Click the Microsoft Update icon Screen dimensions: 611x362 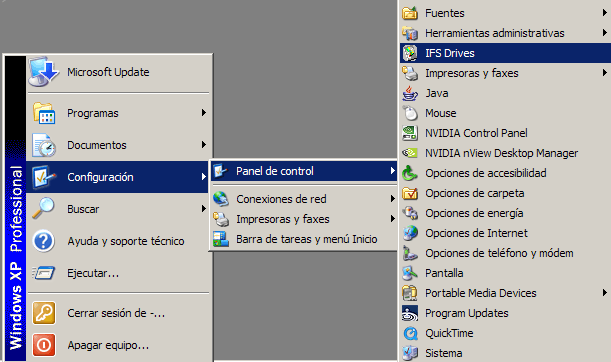pos(43,72)
